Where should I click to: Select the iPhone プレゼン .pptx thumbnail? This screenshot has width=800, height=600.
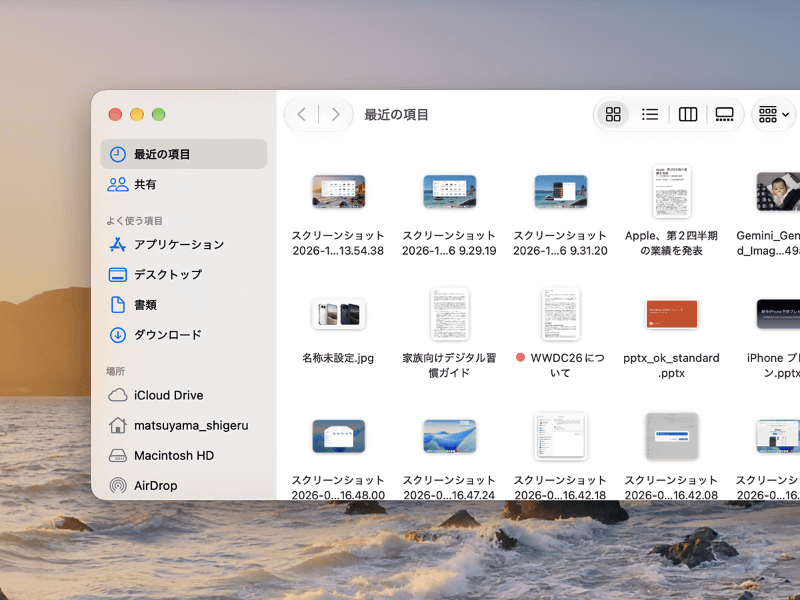tap(778, 314)
